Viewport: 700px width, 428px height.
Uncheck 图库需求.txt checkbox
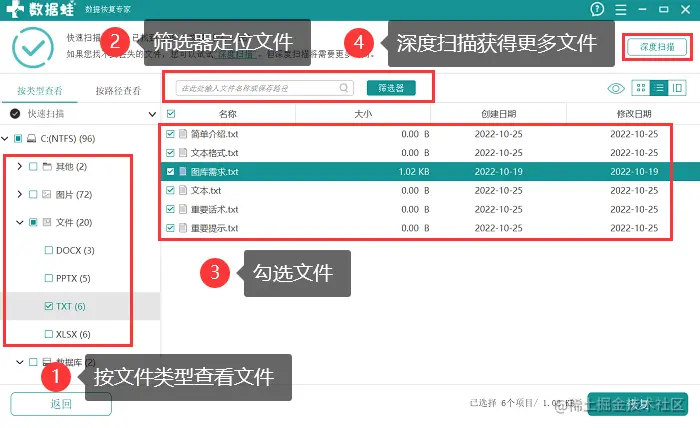pos(170,171)
